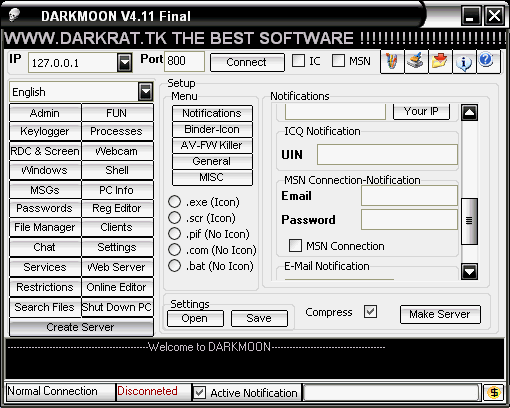Image resolution: width=510 pixels, height=408 pixels.
Task: Click the Save settings button
Action: point(259,319)
